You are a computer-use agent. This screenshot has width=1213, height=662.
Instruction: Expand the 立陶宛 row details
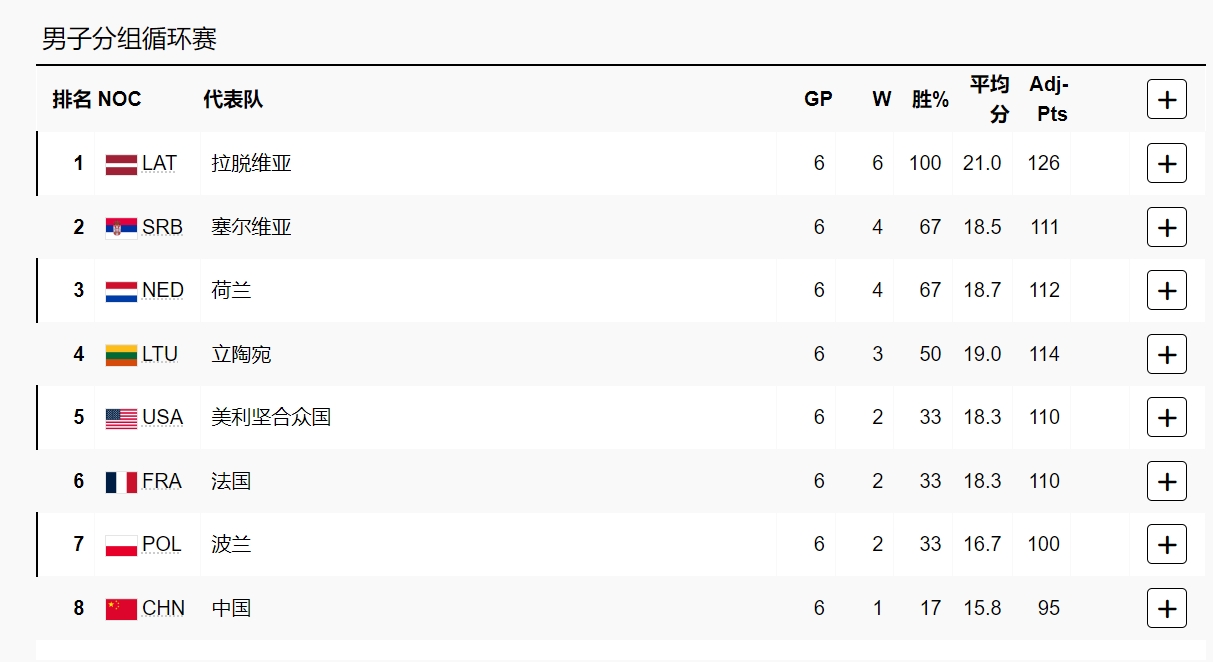(1166, 354)
